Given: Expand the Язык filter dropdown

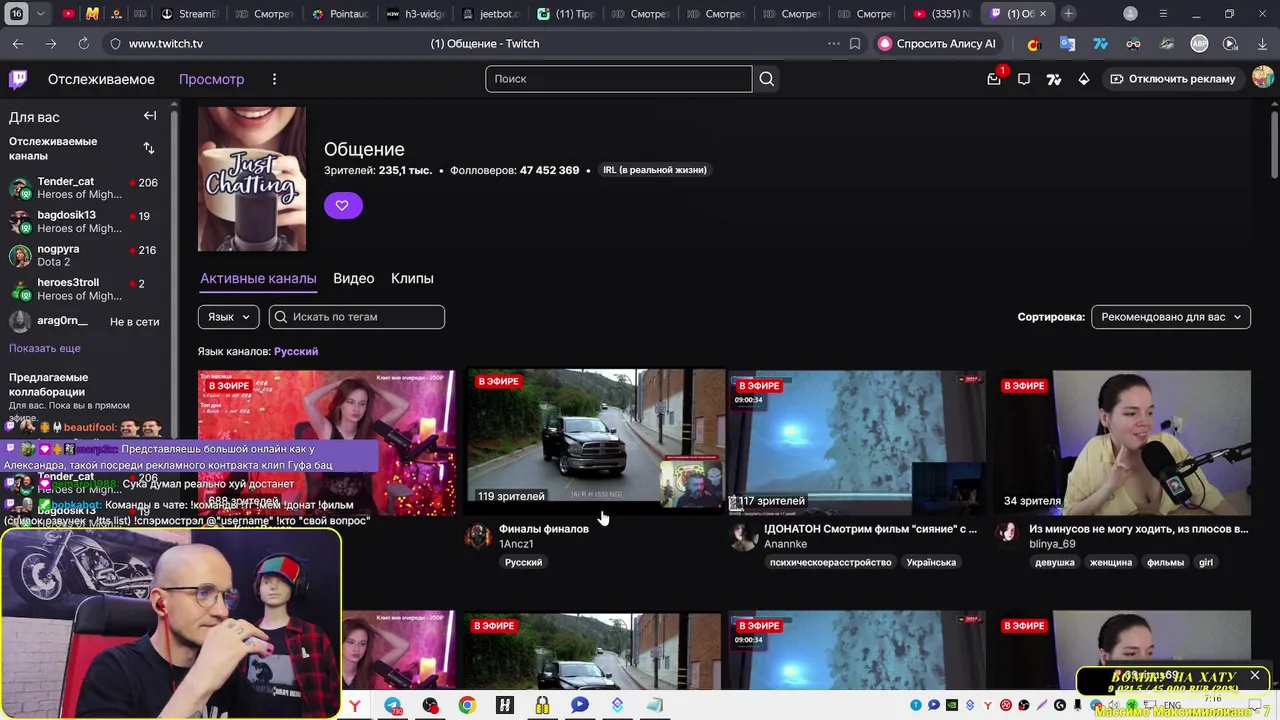Looking at the screenshot, I should coord(228,317).
